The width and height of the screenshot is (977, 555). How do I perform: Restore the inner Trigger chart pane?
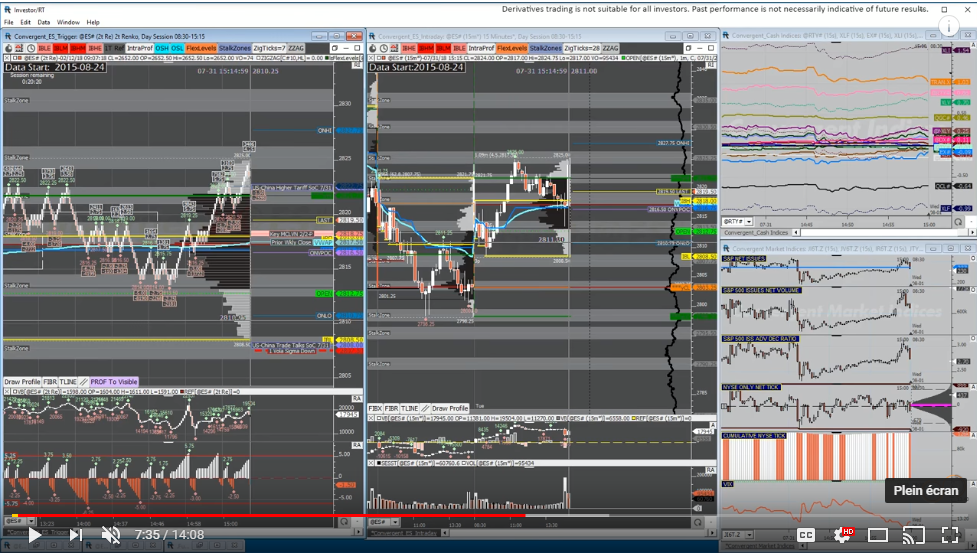(x=335, y=48)
